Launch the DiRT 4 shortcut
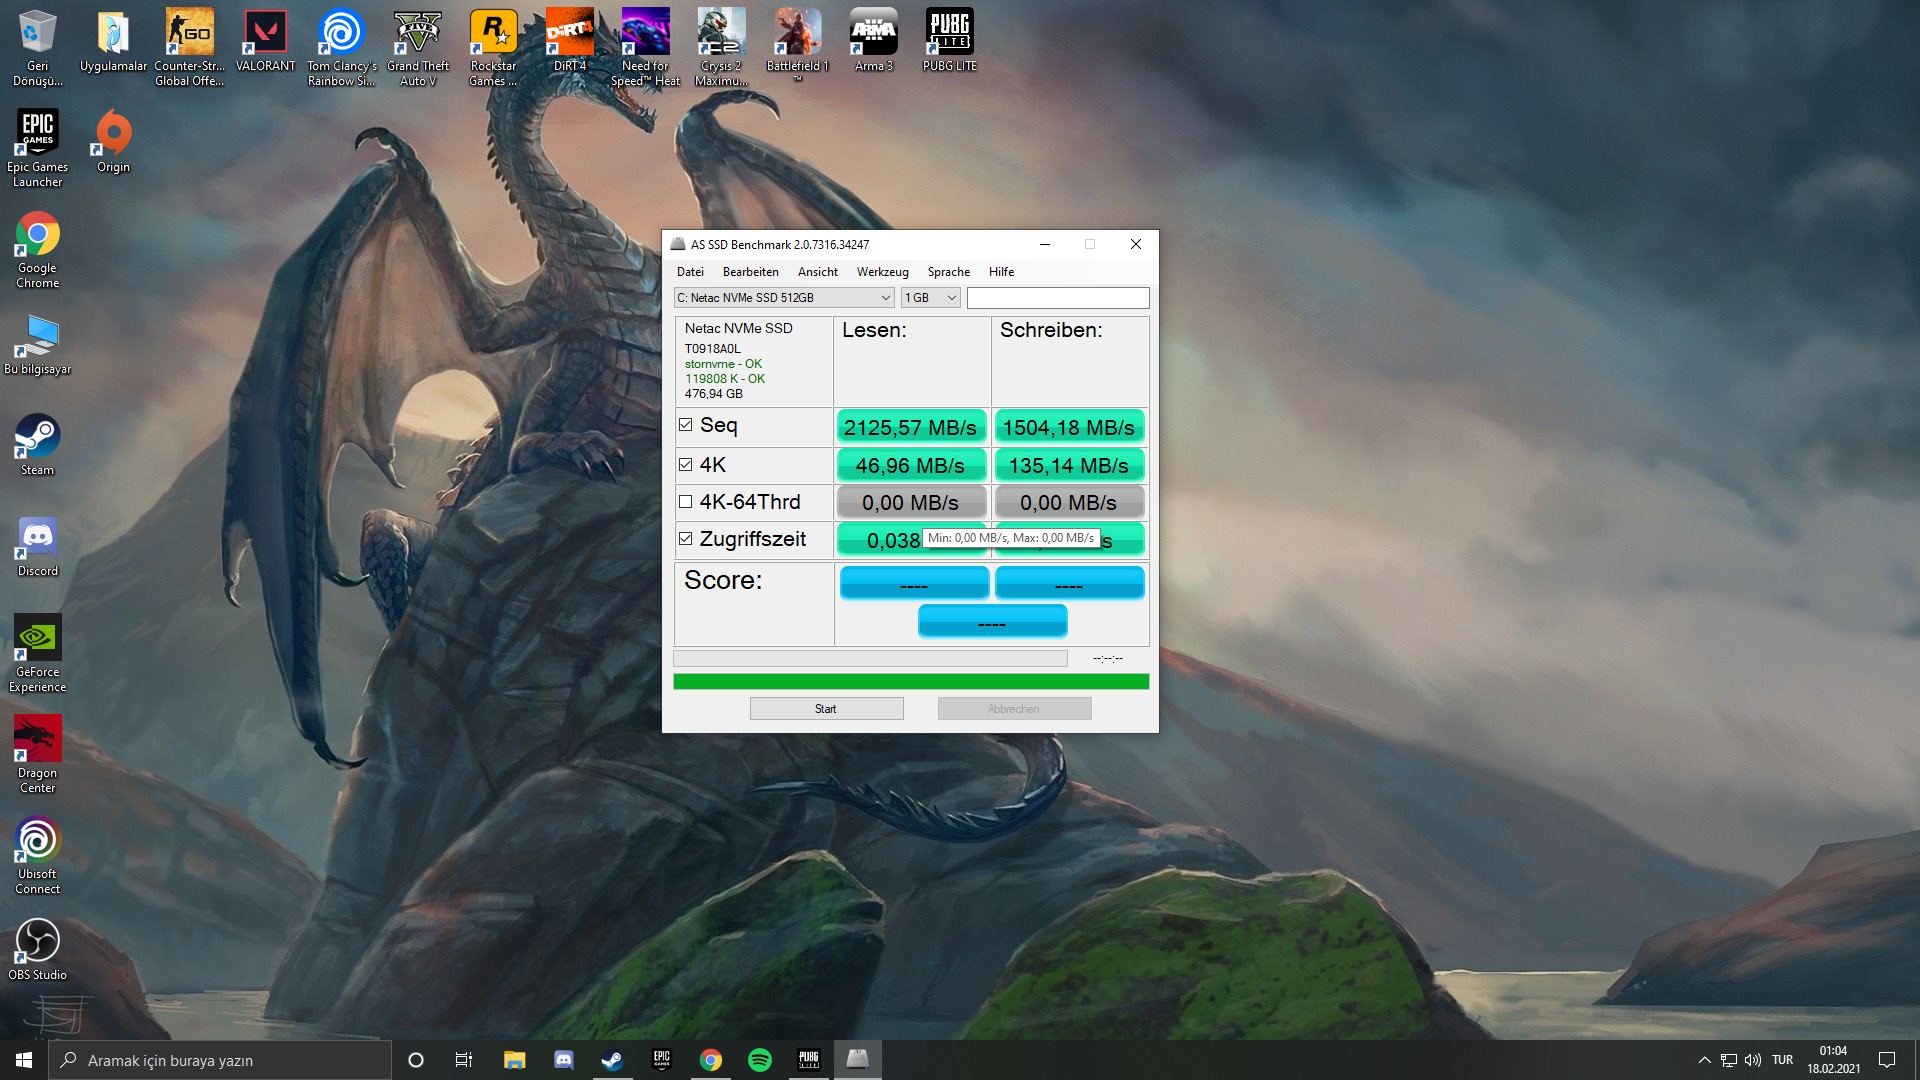The width and height of the screenshot is (1920, 1080). click(x=570, y=42)
